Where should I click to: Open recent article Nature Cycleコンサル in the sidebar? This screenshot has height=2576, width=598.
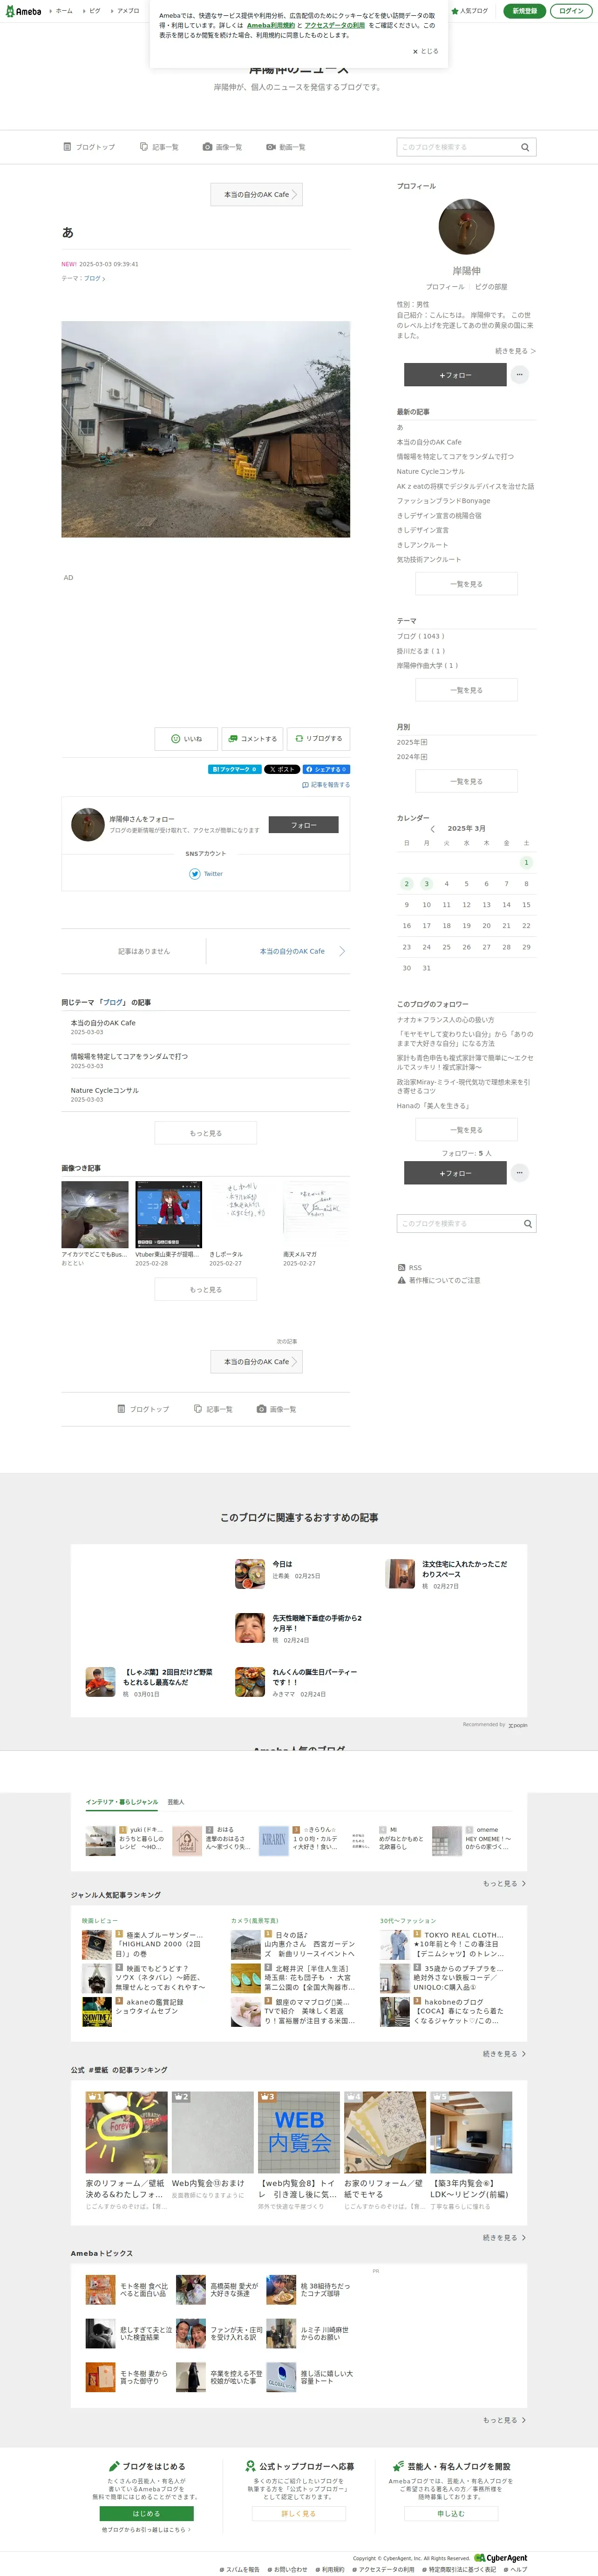point(430,471)
